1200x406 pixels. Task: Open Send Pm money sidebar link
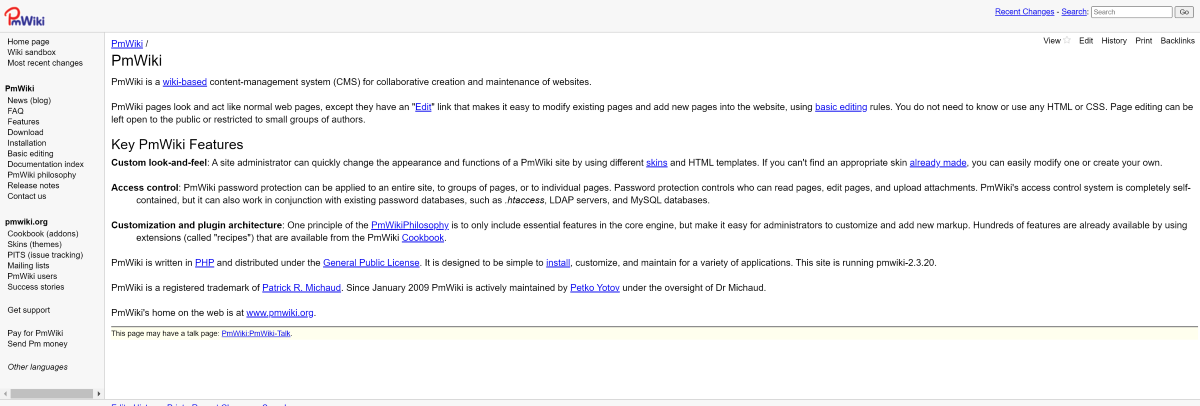[x=37, y=344]
